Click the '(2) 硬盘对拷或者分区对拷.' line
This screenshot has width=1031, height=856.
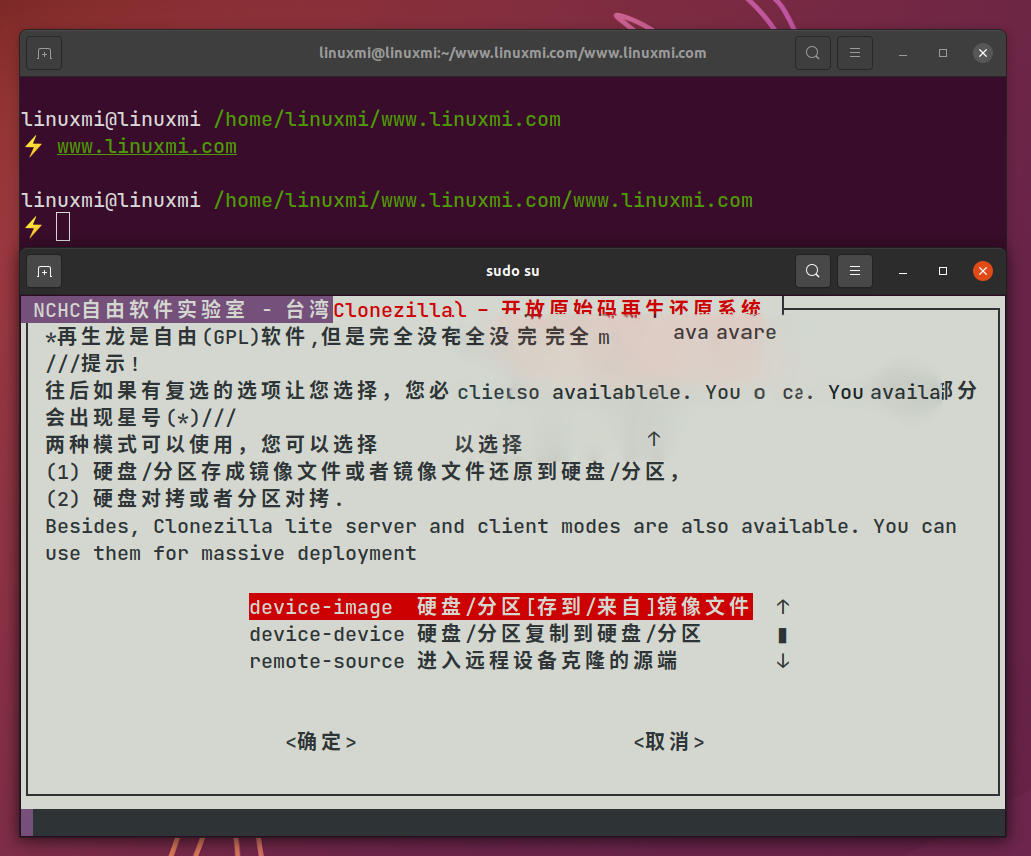[x=195, y=499]
